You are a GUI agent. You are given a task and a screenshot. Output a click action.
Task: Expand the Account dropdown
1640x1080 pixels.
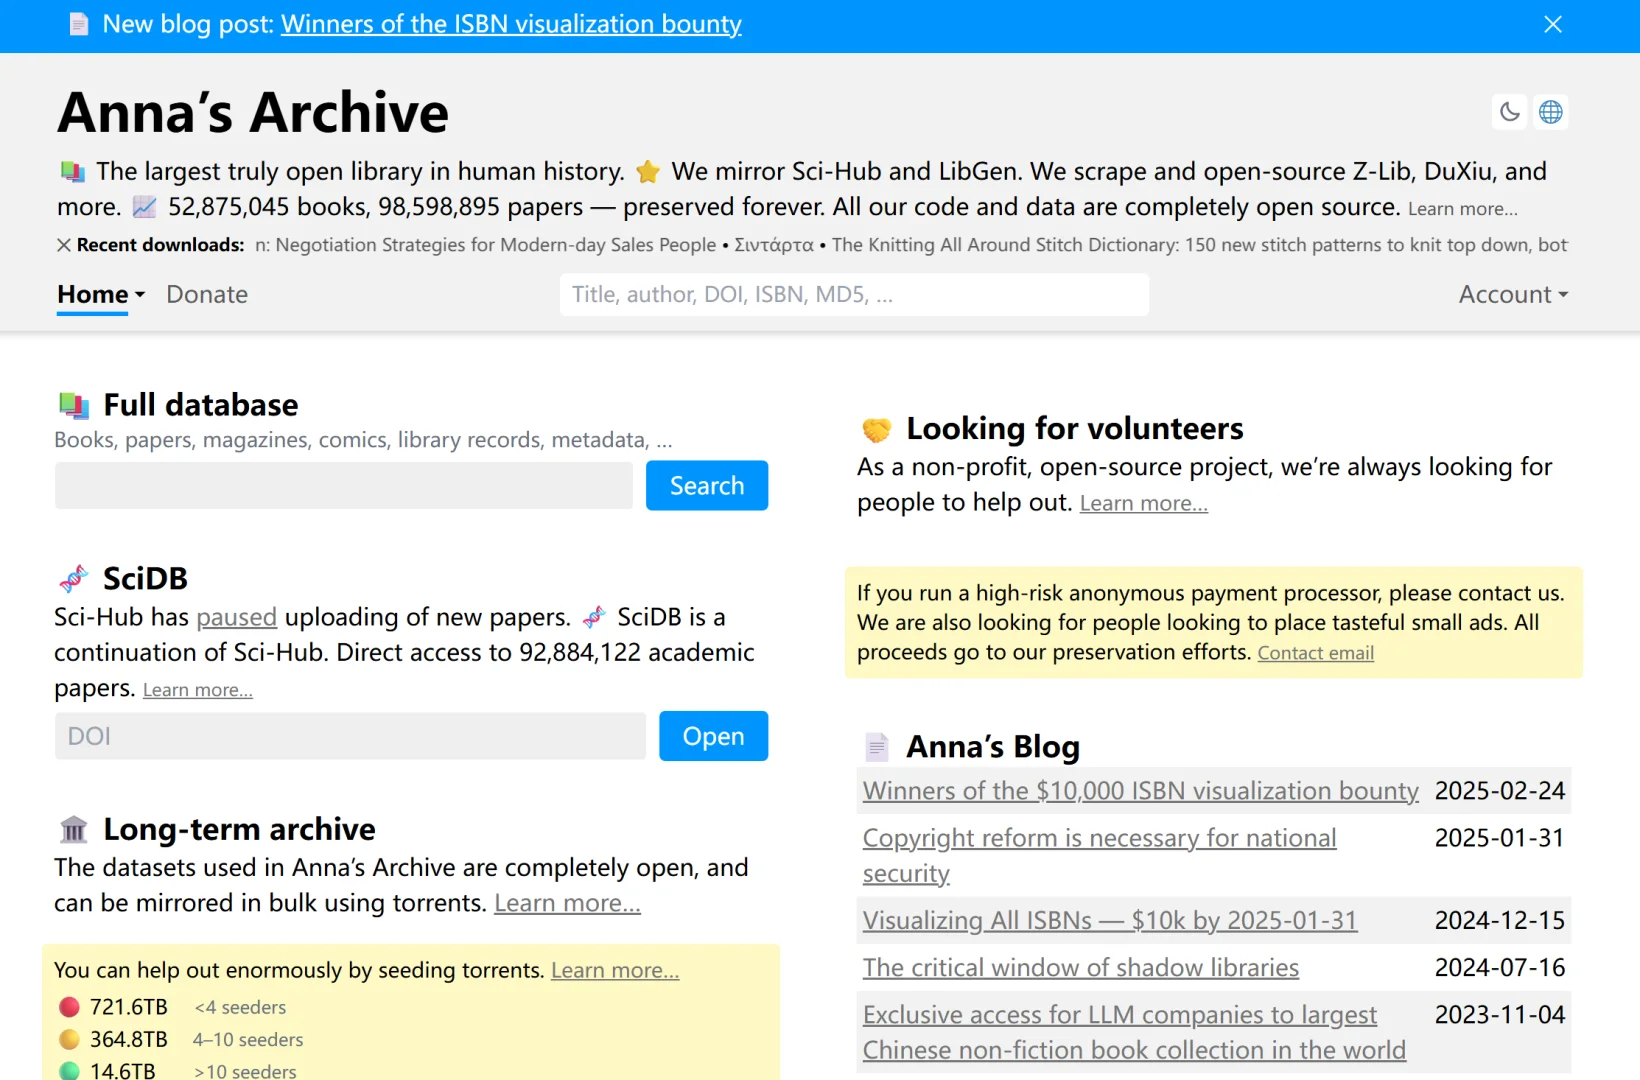click(1513, 294)
